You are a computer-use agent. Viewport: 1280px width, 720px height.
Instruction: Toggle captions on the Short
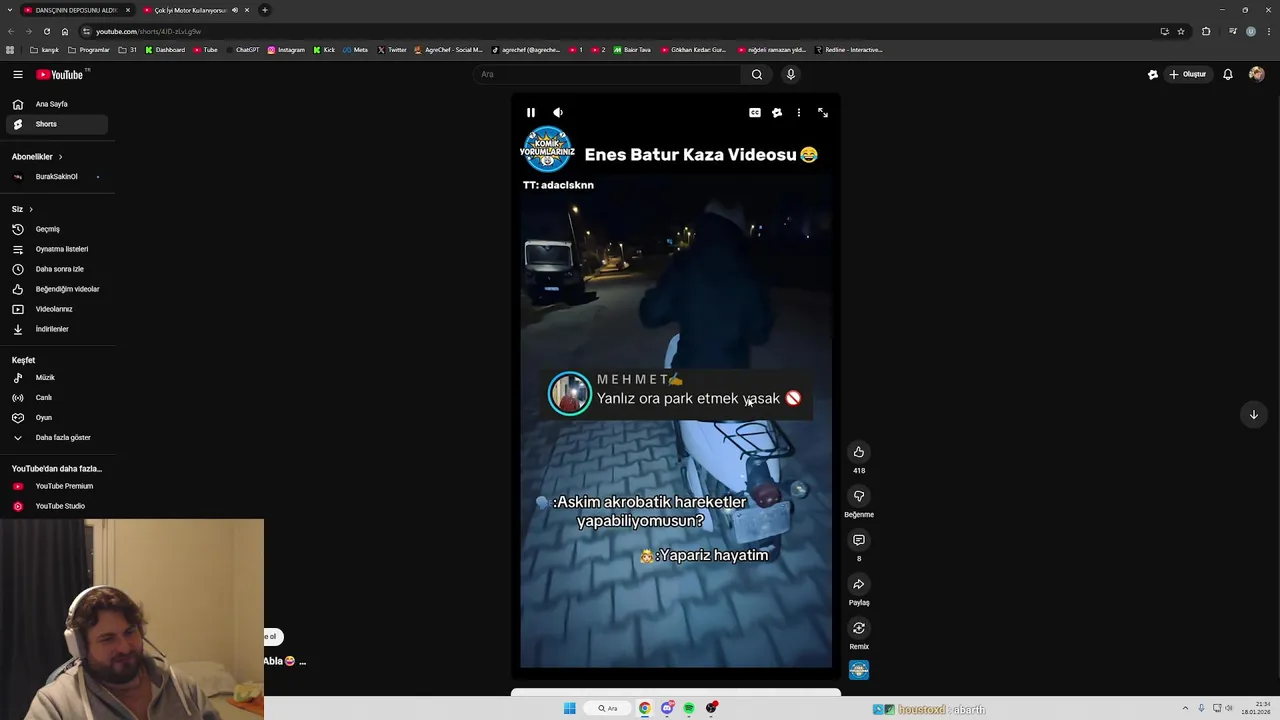click(755, 113)
